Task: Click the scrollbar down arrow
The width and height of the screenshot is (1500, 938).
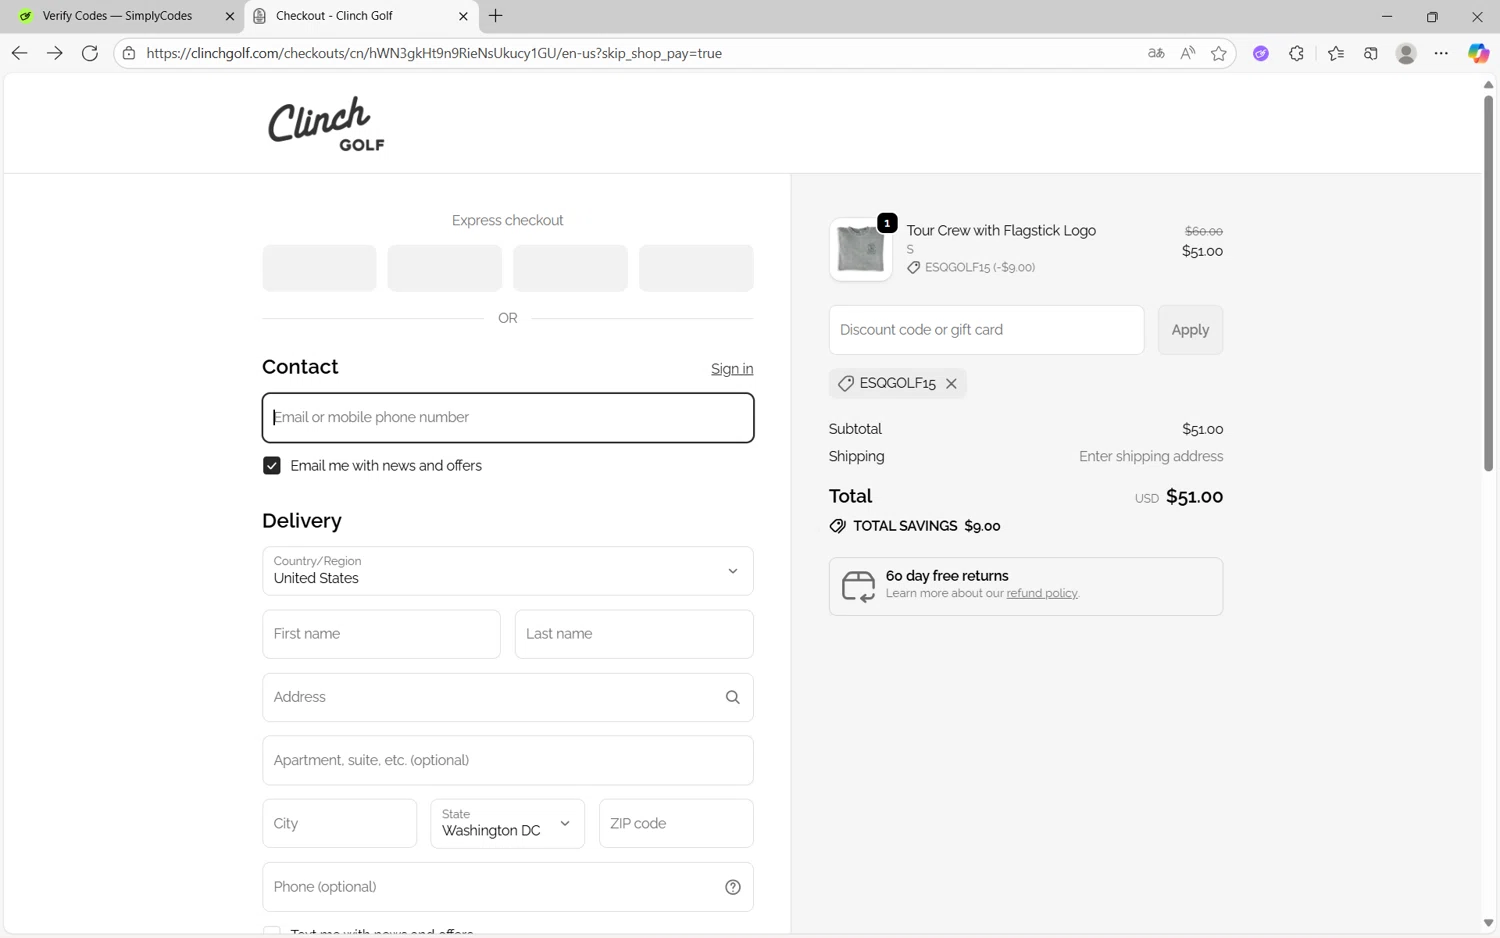Action: coord(1488,923)
